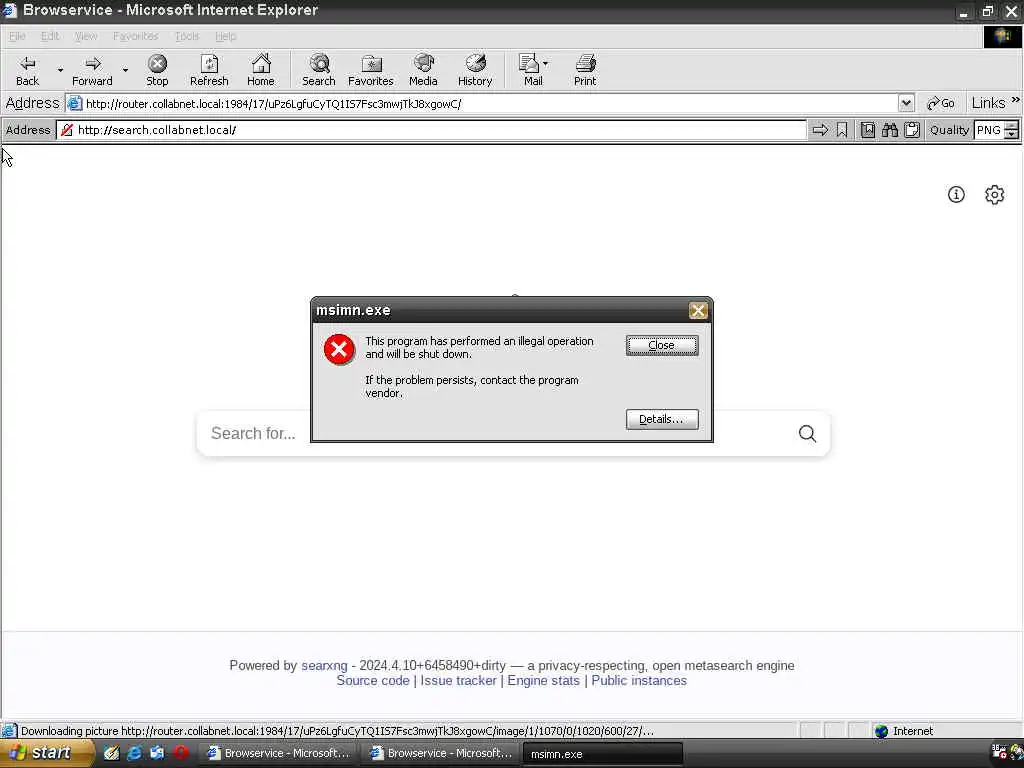Open the Back button history dropdown arrow

coord(60,70)
